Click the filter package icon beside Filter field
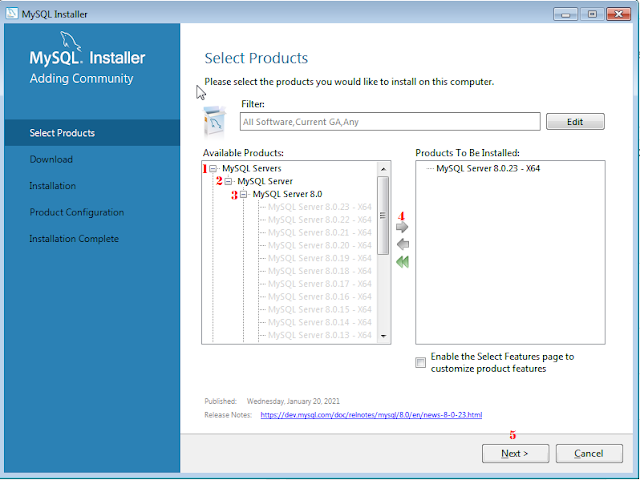Screen dimensions: 640x480 [214, 121]
